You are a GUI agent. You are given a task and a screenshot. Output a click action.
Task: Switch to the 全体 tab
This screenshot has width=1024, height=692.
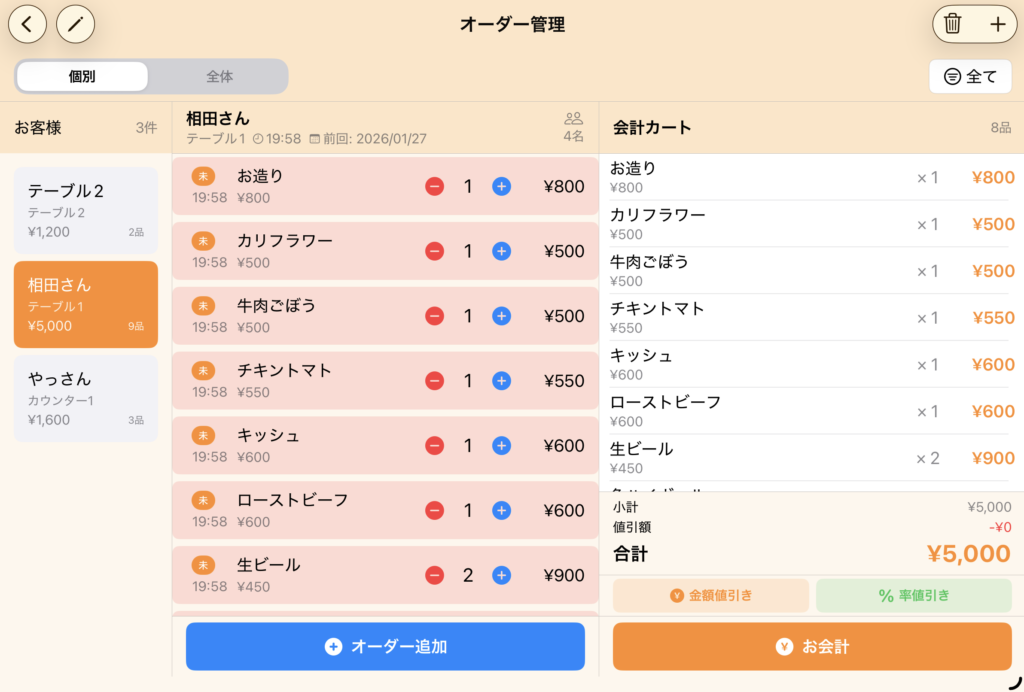point(219,76)
